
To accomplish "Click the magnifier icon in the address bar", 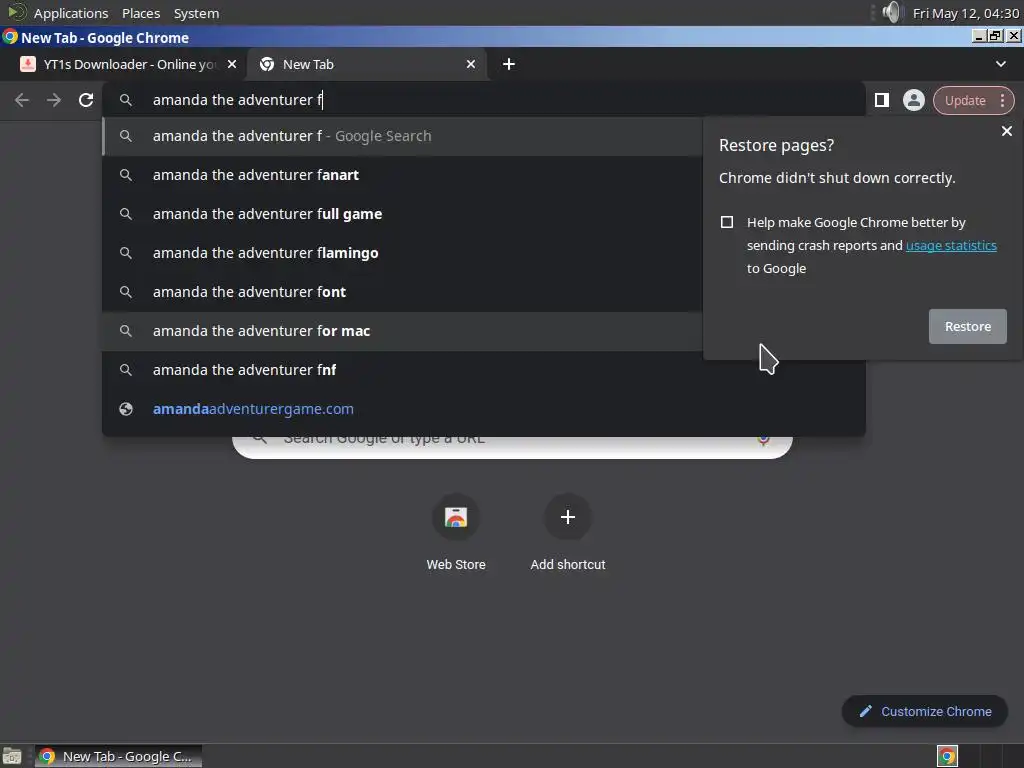I will pos(126,100).
